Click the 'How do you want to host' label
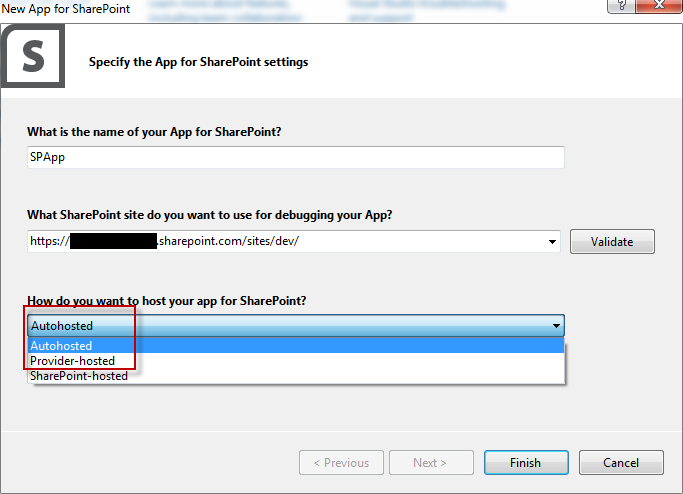 click(x=167, y=301)
